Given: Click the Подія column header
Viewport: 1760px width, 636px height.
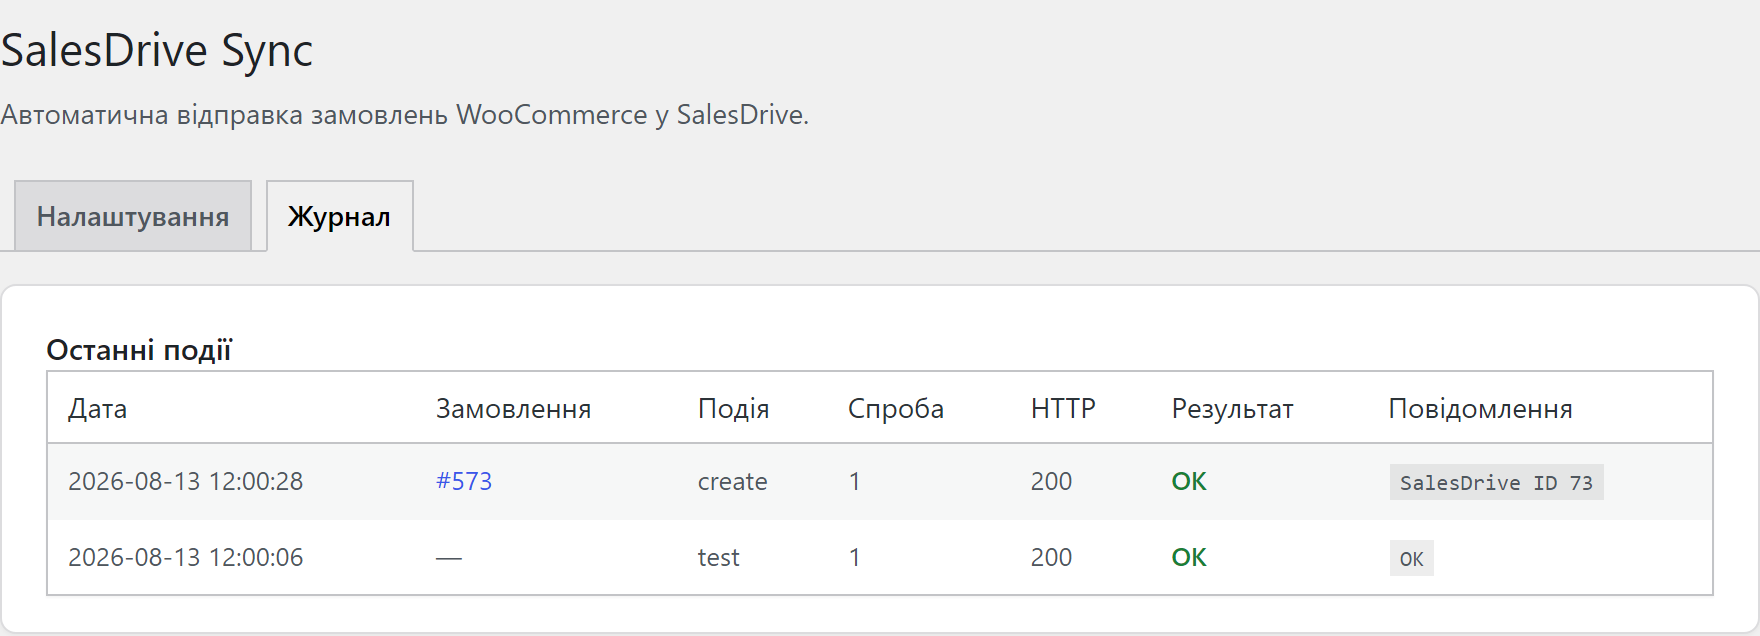Looking at the screenshot, I should pyautogui.click(x=734, y=408).
